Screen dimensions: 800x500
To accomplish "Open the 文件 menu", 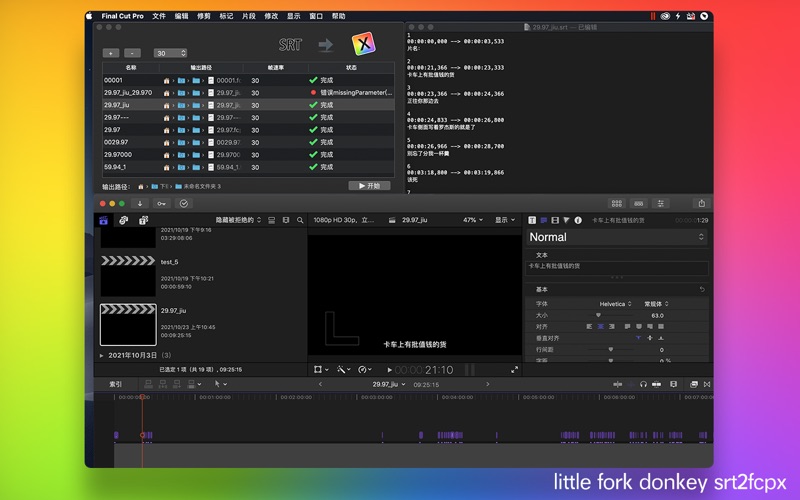I will (159, 16).
